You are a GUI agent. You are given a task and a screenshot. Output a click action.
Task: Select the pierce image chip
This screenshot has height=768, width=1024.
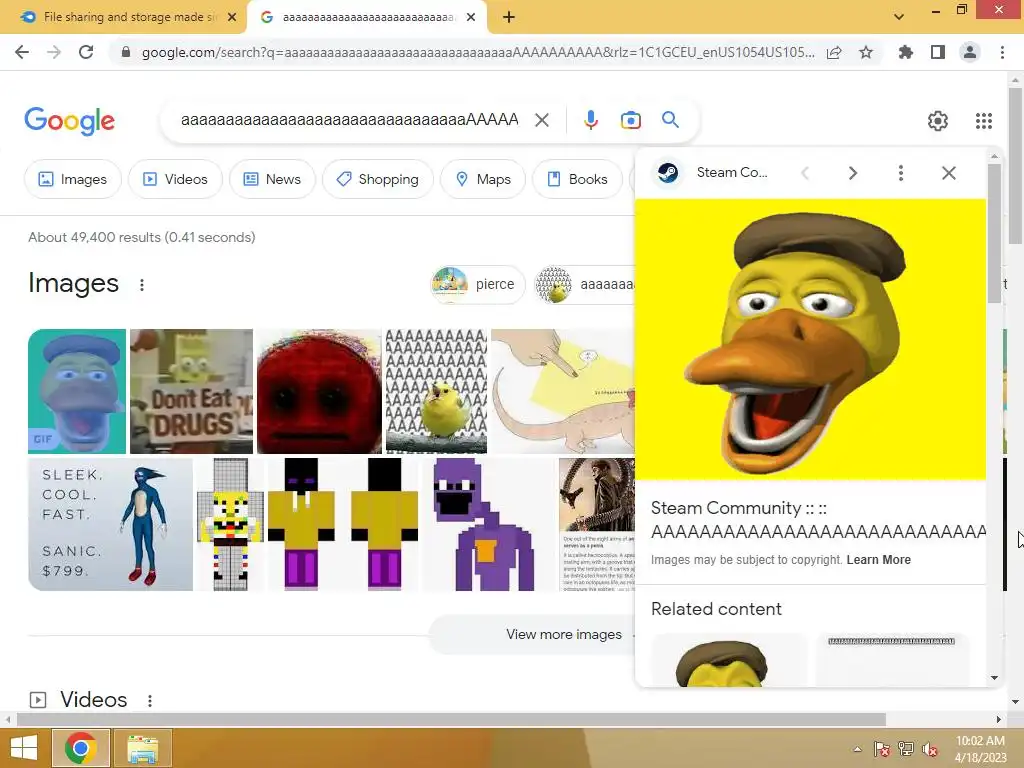tap(477, 284)
